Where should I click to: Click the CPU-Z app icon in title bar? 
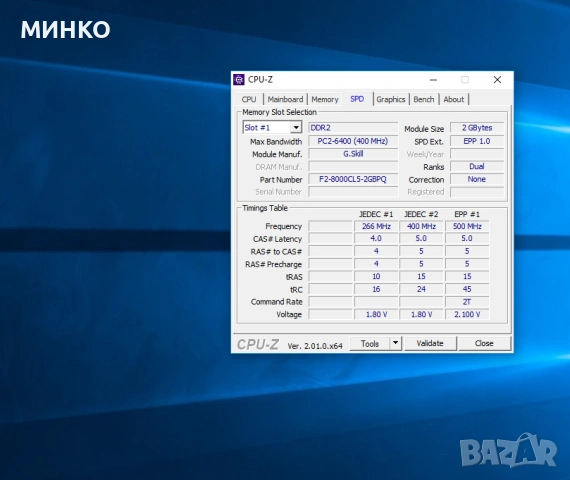239,79
